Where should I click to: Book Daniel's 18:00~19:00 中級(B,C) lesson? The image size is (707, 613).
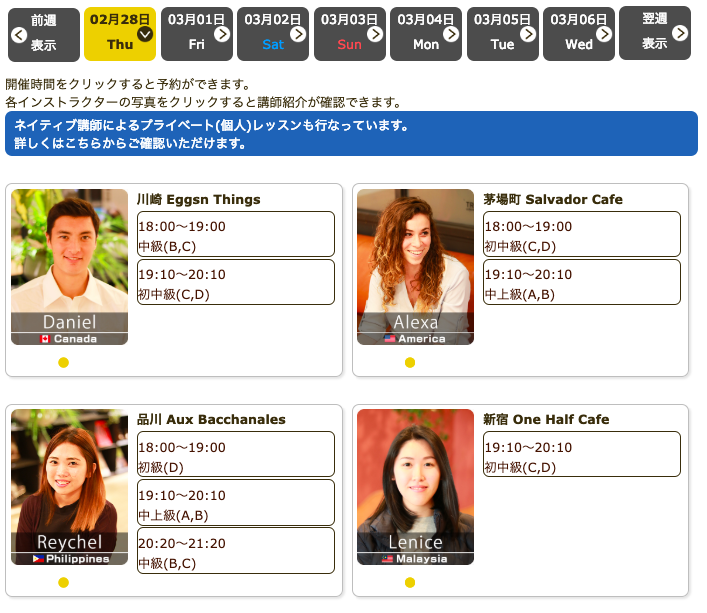click(235, 235)
